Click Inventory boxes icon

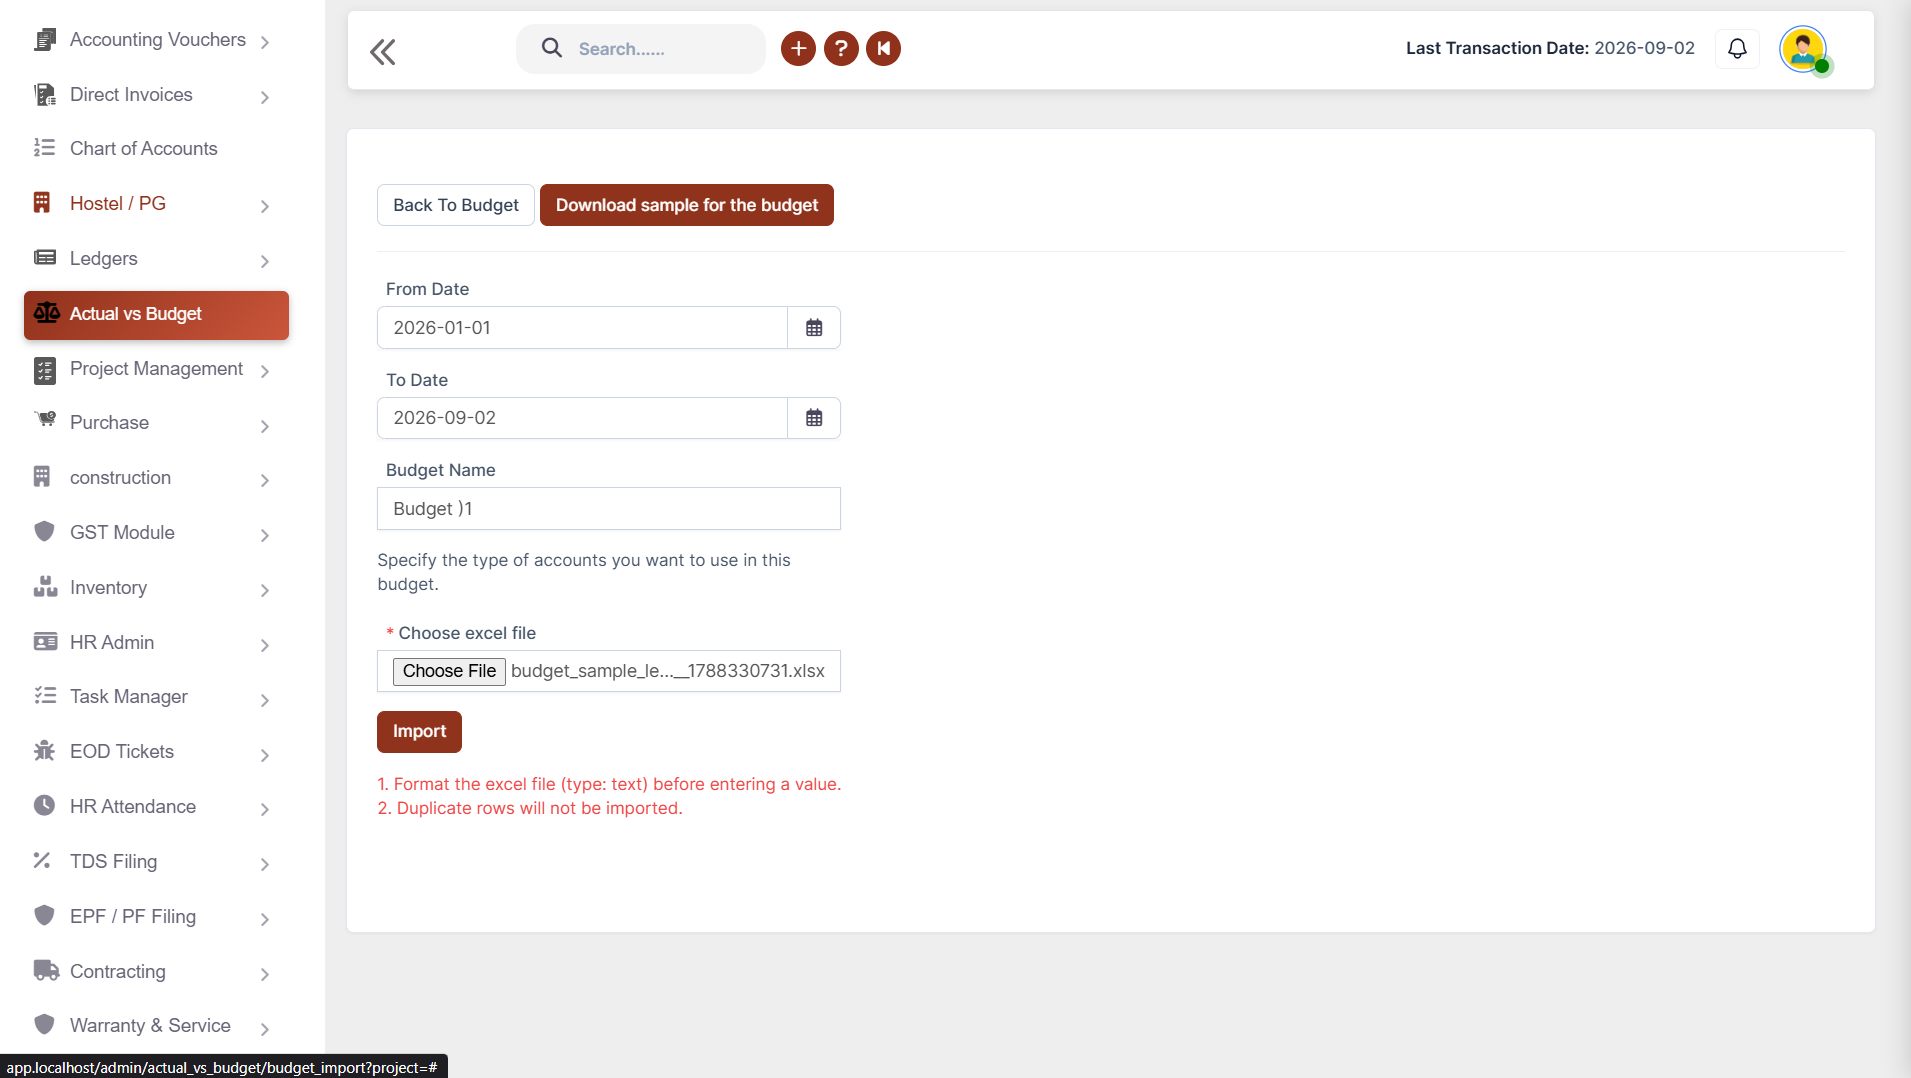click(45, 587)
